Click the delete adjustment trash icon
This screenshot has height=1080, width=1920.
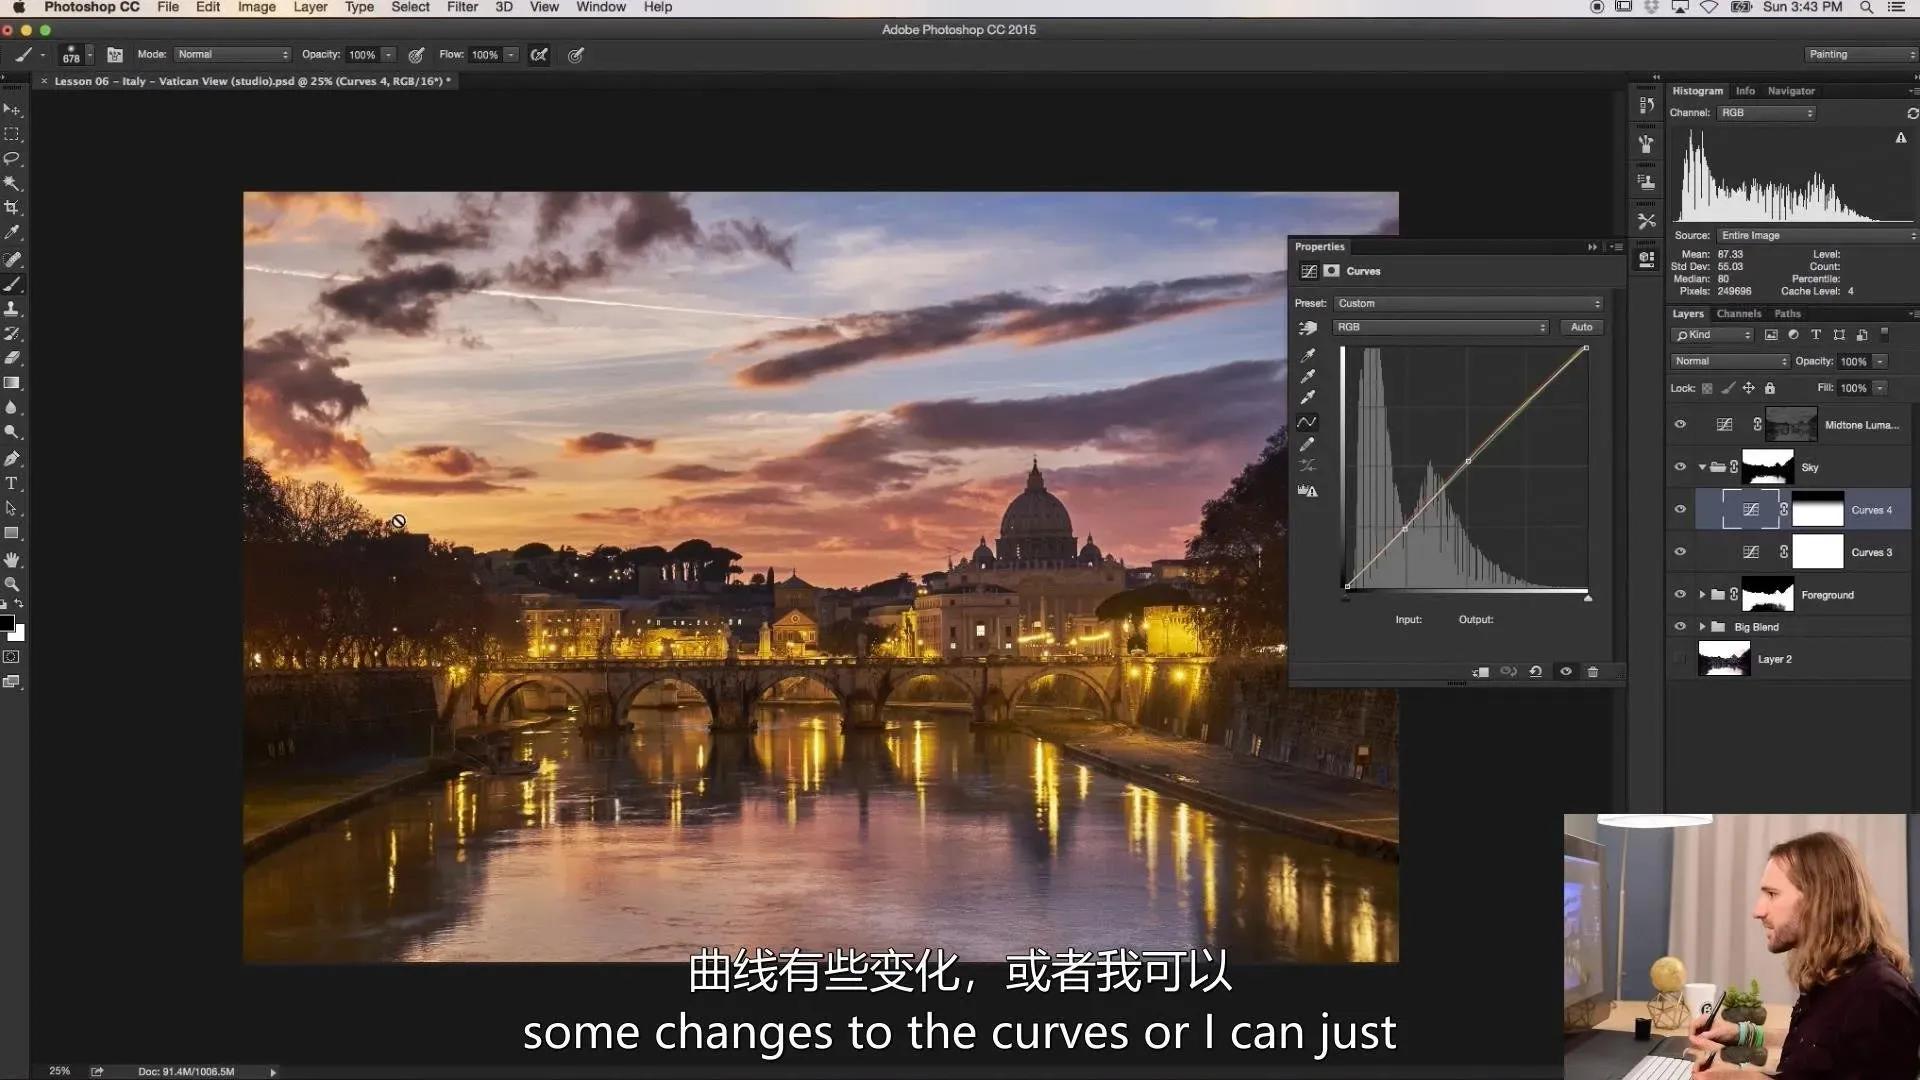coord(1593,672)
